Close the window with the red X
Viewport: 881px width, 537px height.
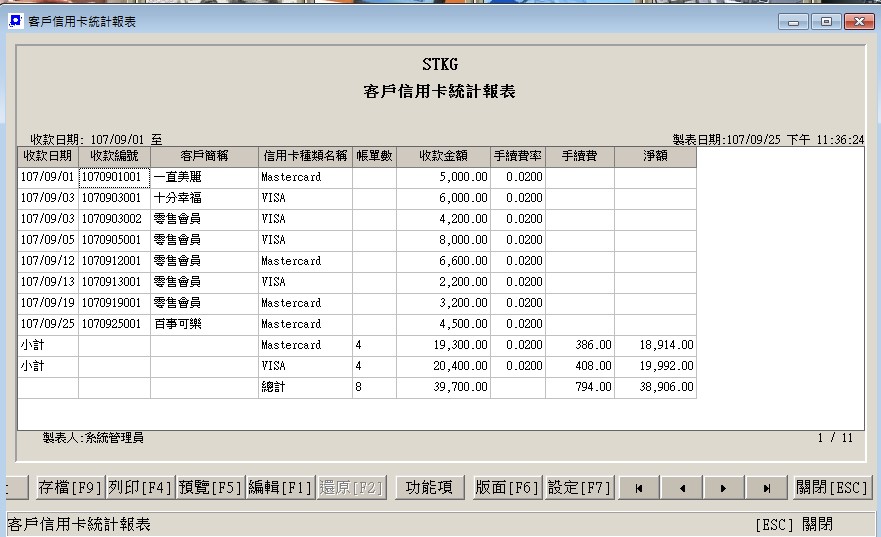click(859, 22)
